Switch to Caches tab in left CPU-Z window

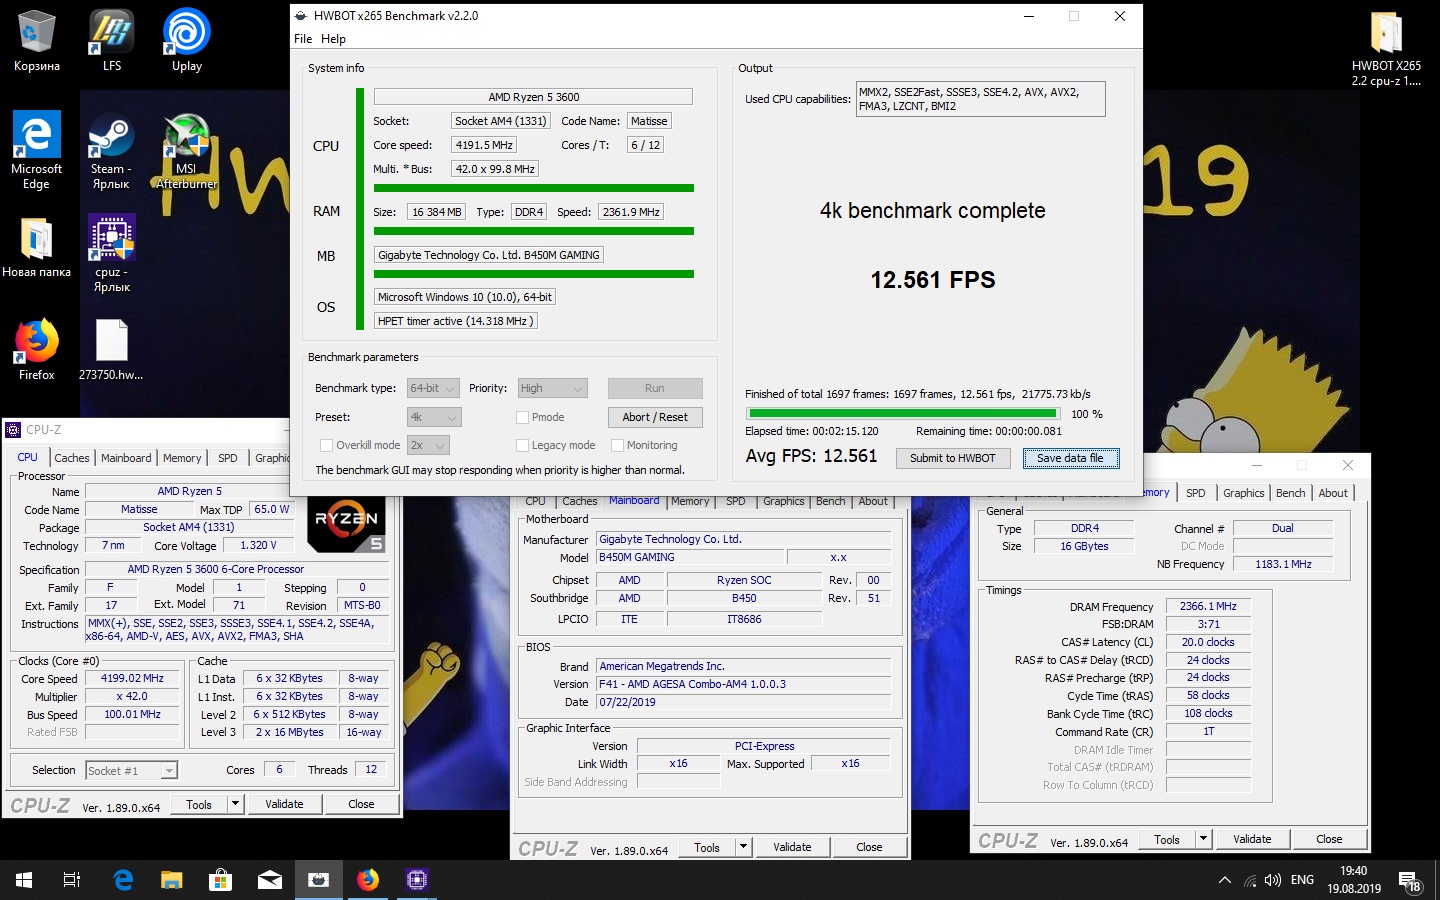(72, 458)
